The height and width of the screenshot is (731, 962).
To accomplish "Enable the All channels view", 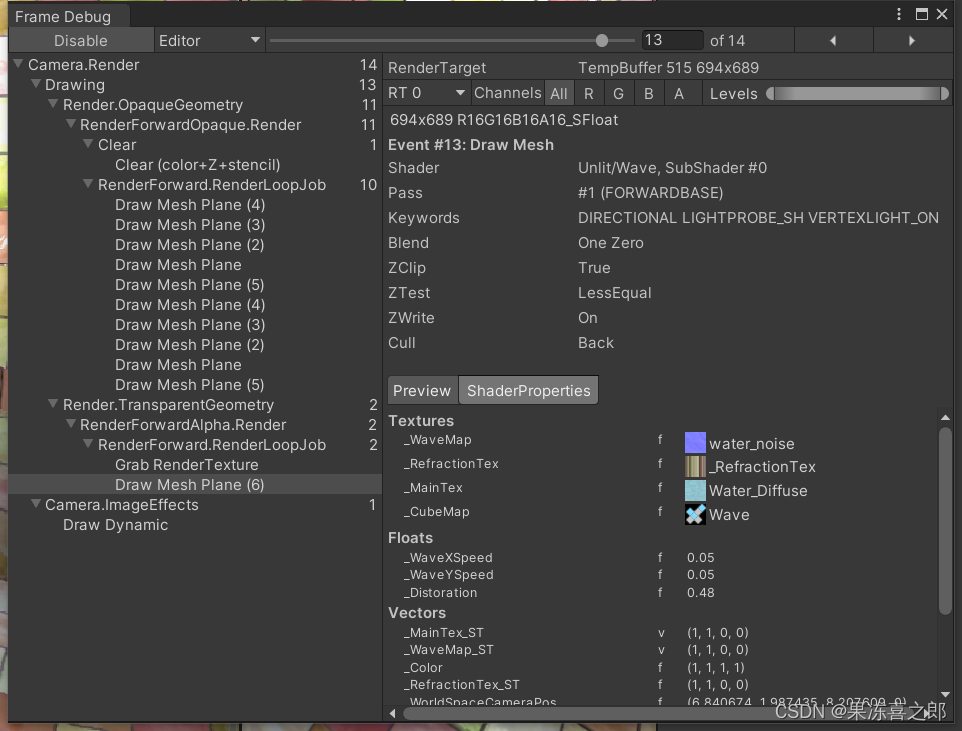I will [x=559, y=92].
